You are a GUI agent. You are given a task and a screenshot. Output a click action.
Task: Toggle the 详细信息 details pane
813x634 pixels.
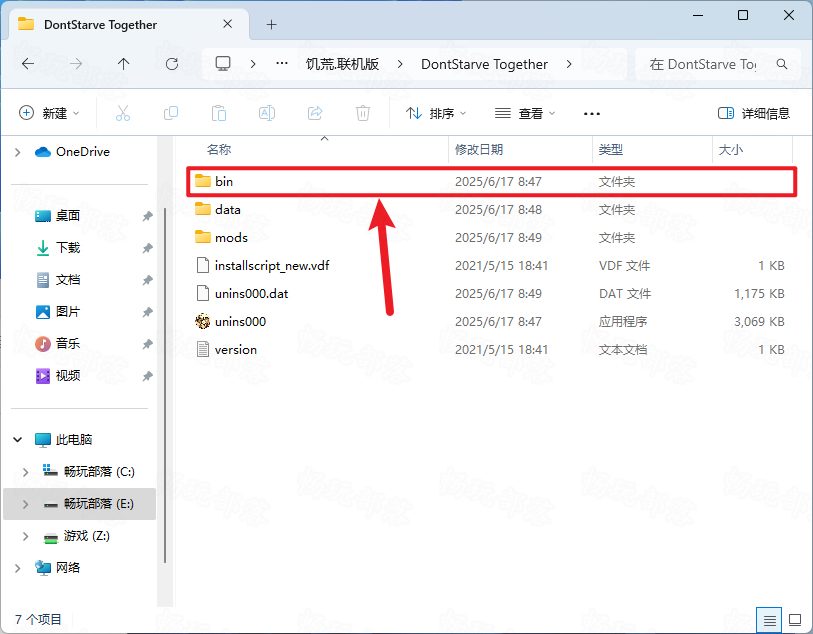click(x=754, y=113)
